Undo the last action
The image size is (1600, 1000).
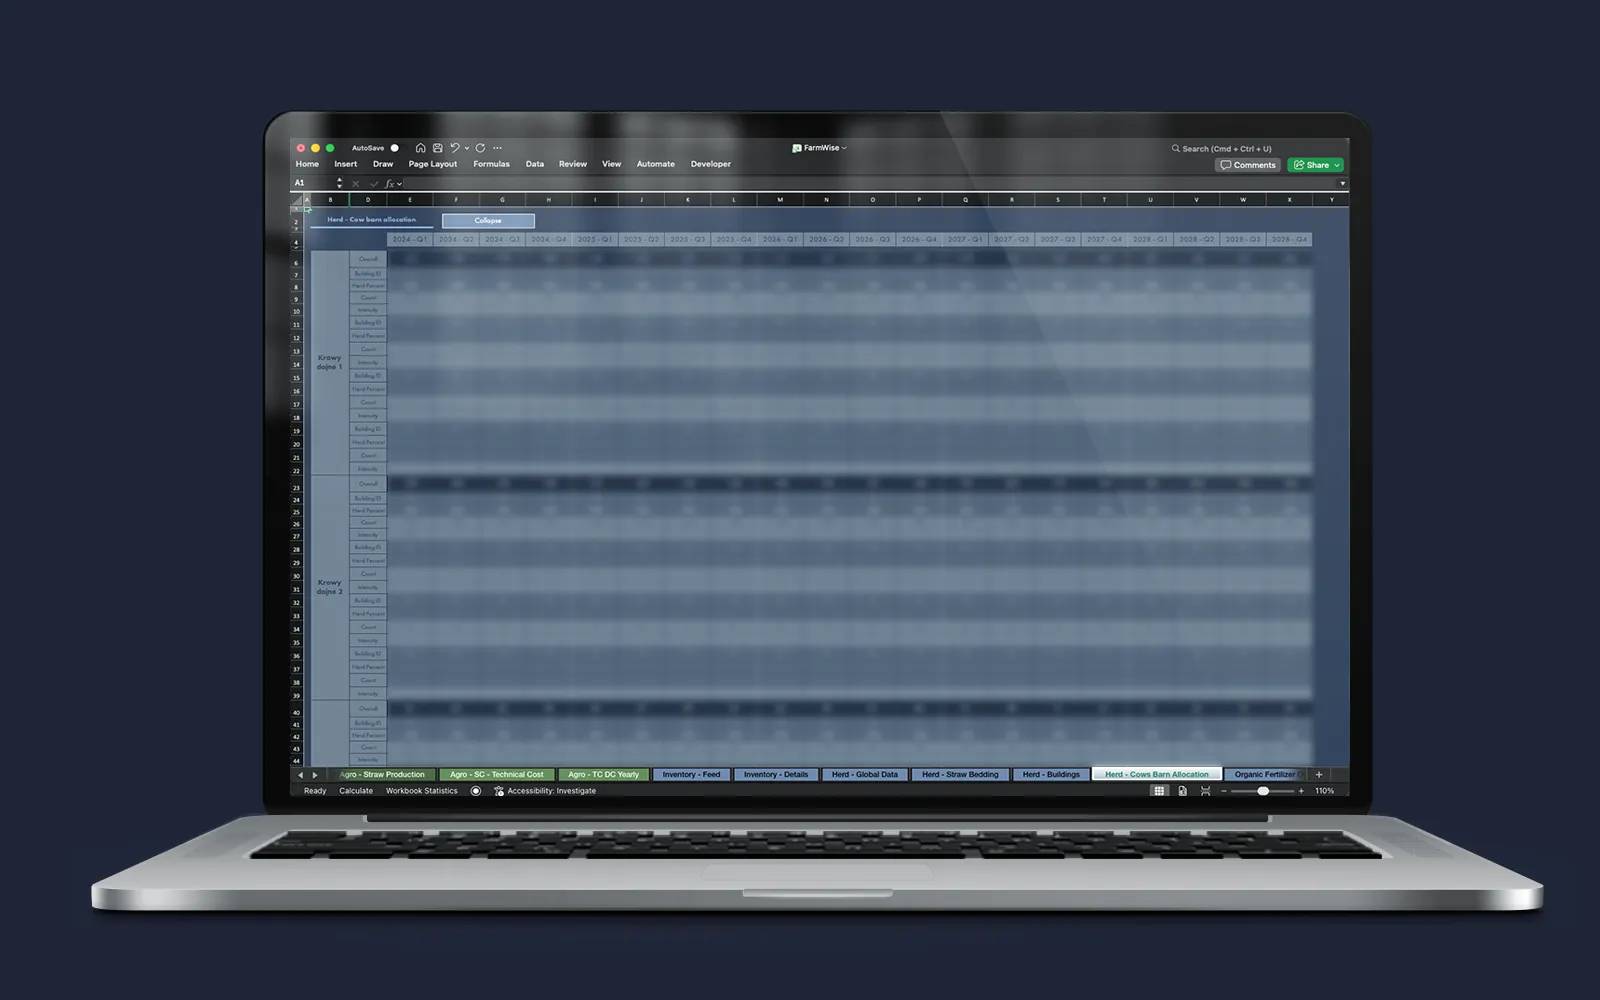coord(455,148)
